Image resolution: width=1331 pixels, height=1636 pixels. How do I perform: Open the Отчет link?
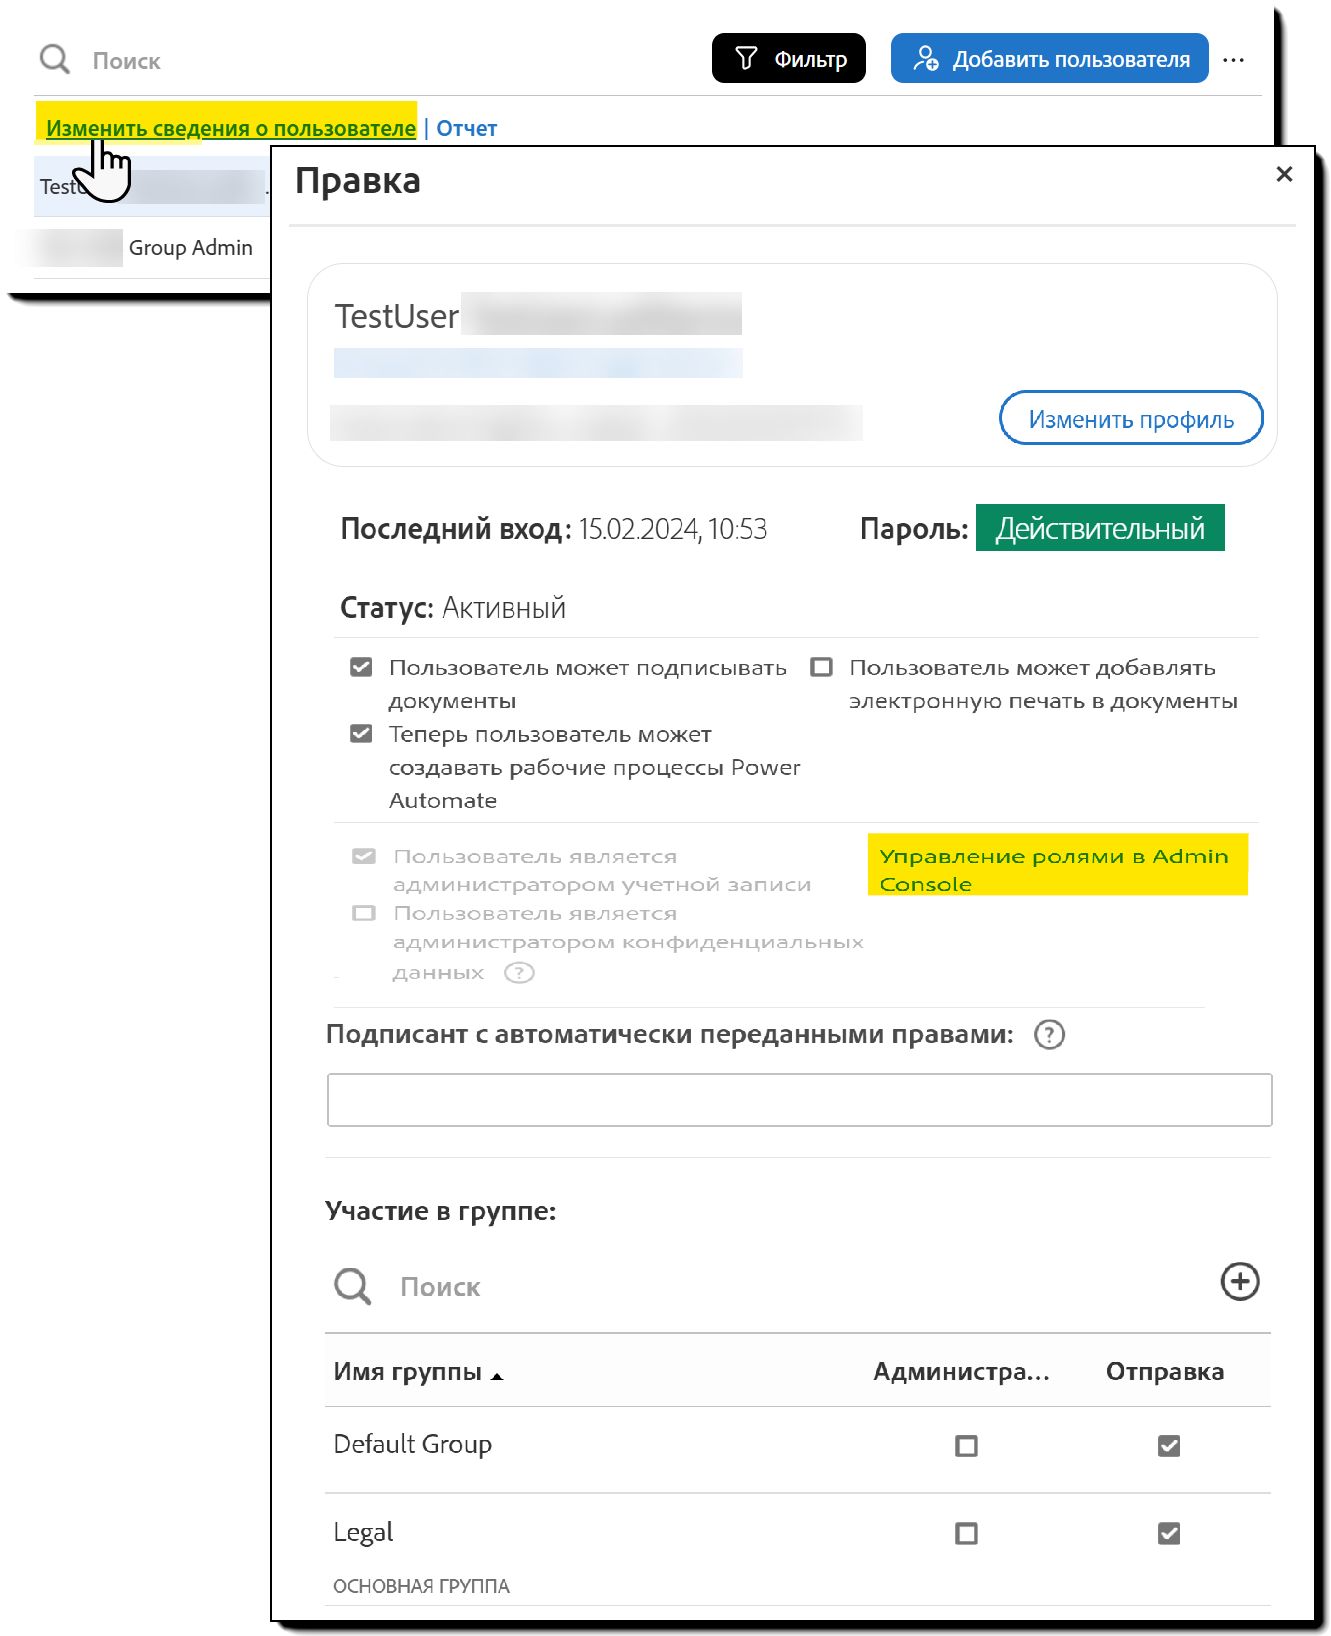pos(467,128)
